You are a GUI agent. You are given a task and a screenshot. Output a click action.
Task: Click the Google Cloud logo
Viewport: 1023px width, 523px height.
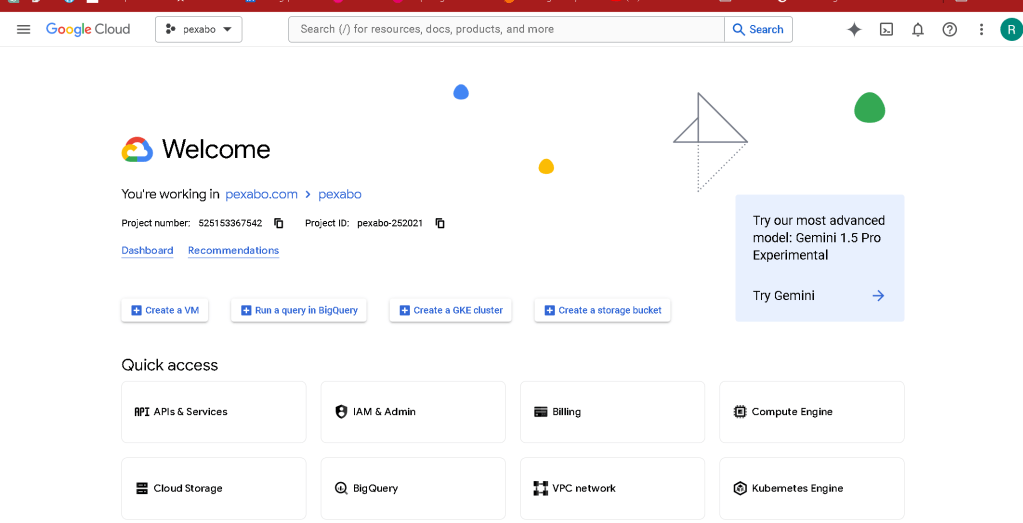tap(88, 29)
